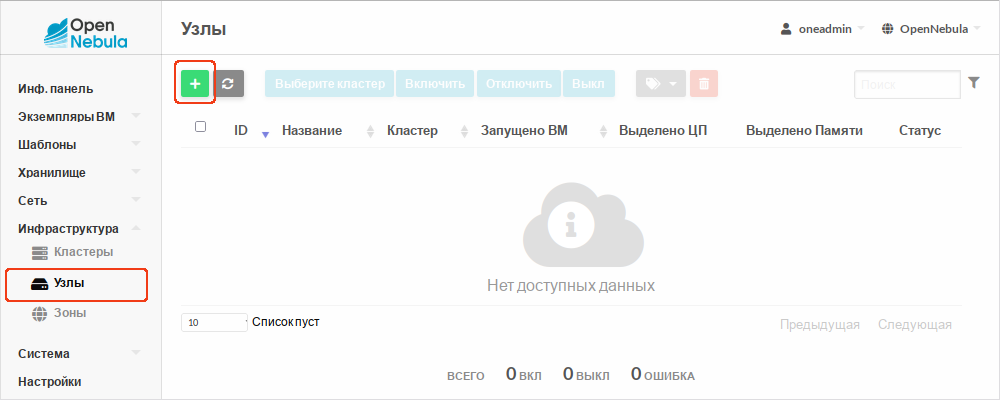The height and width of the screenshot is (400, 1000).
Task: Open the oneadmin user menu
Action: 822,29
